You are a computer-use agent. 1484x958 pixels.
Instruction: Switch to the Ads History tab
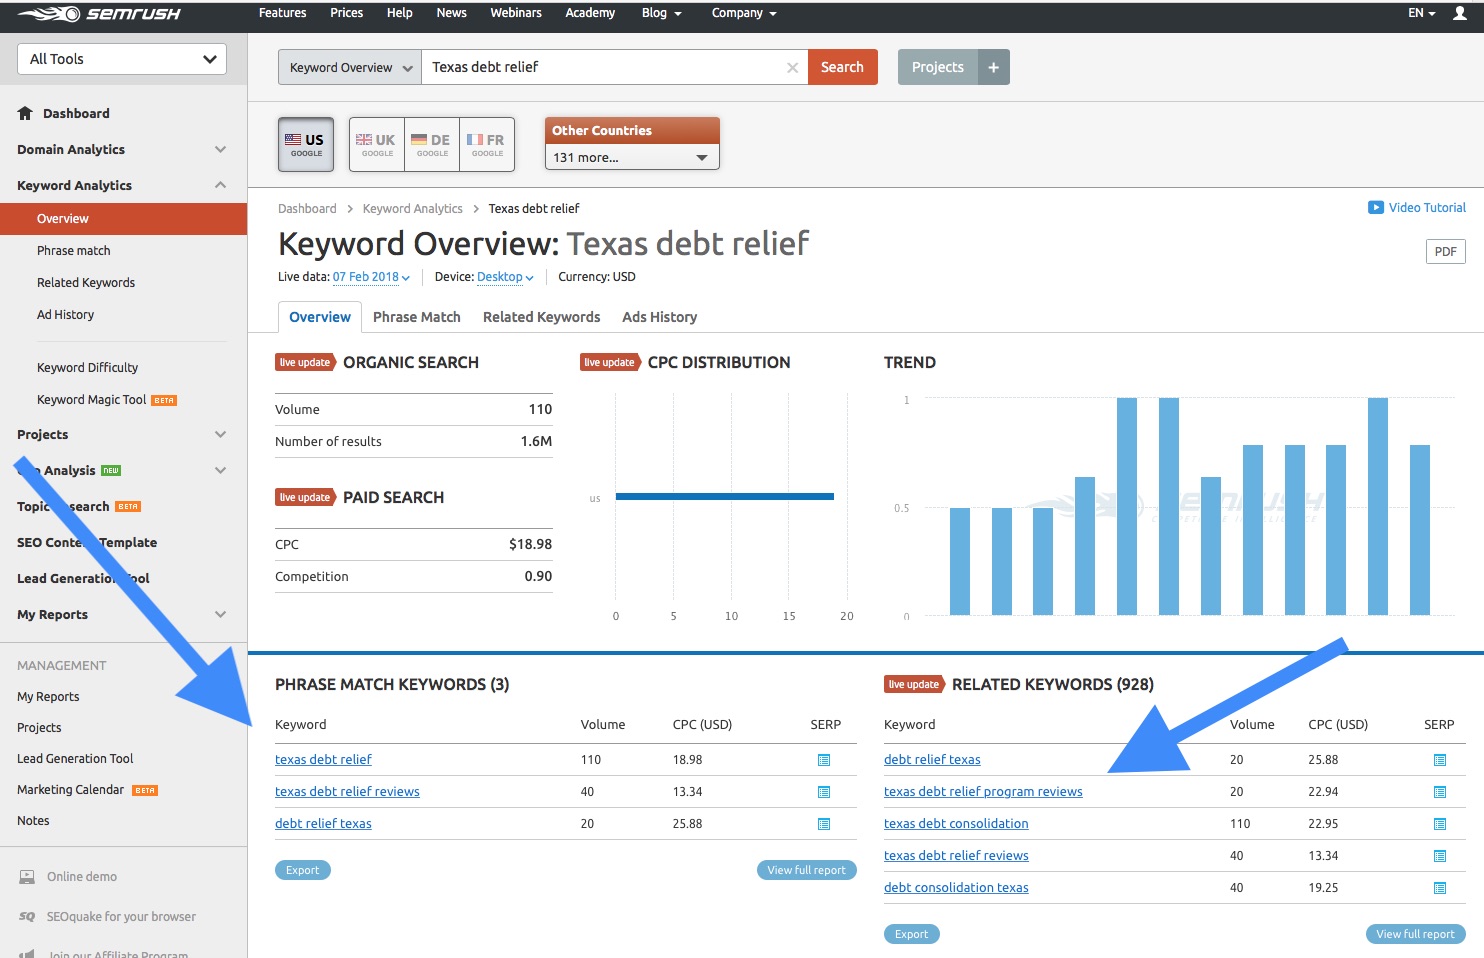click(660, 317)
